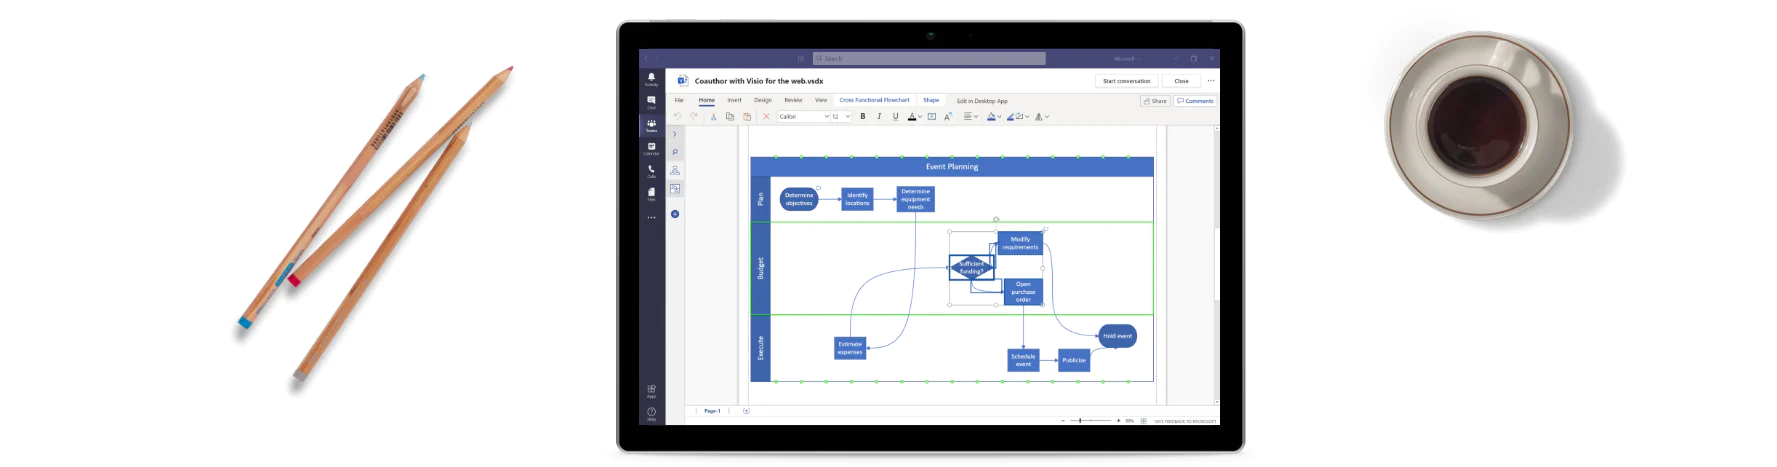Paste from the clipboard icon
1777x467 pixels.
pos(747,116)
